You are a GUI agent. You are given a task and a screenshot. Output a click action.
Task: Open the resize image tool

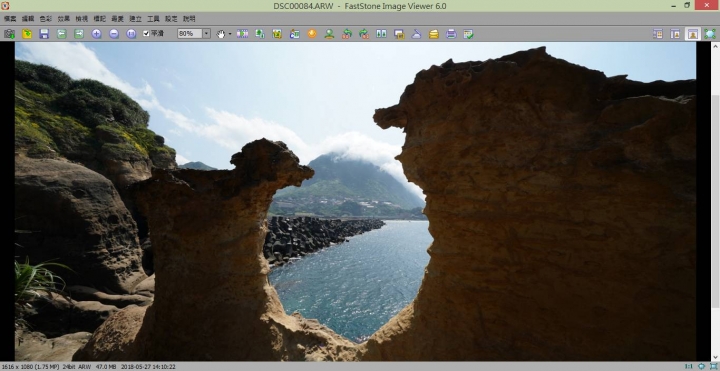260,34
